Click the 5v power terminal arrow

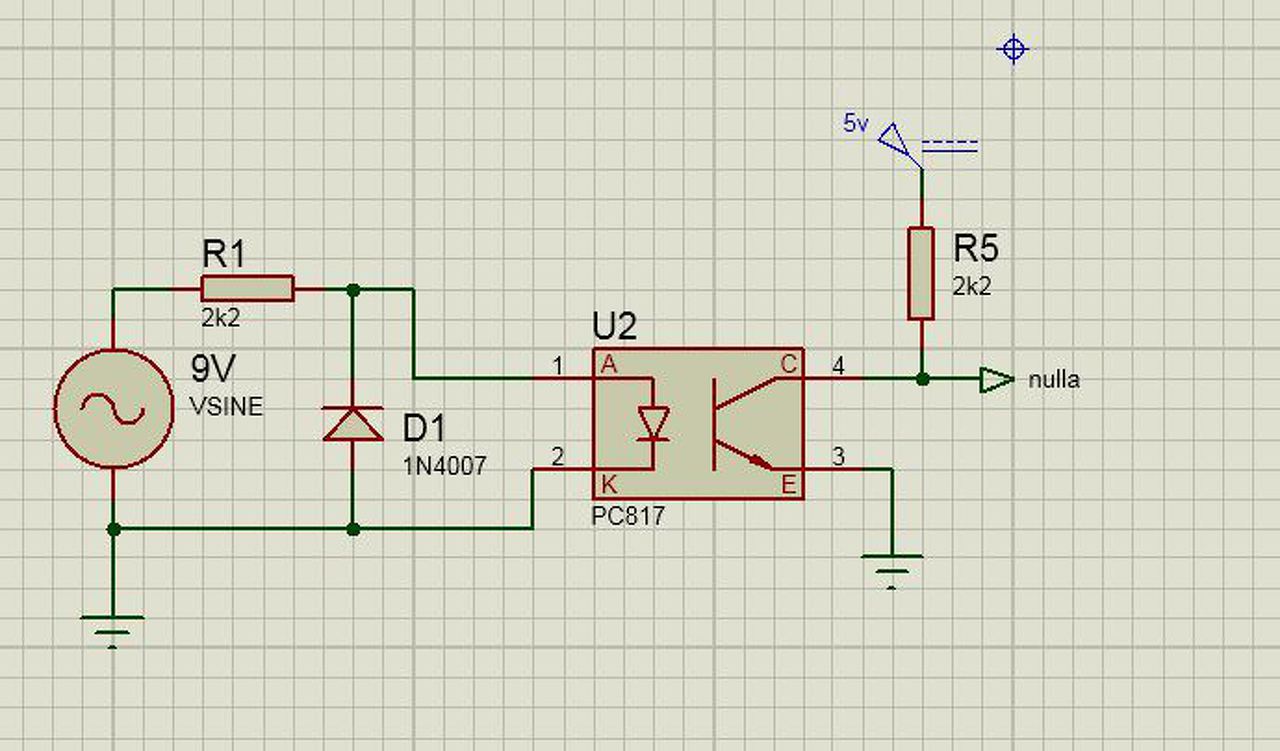click(x=899, y=144)
